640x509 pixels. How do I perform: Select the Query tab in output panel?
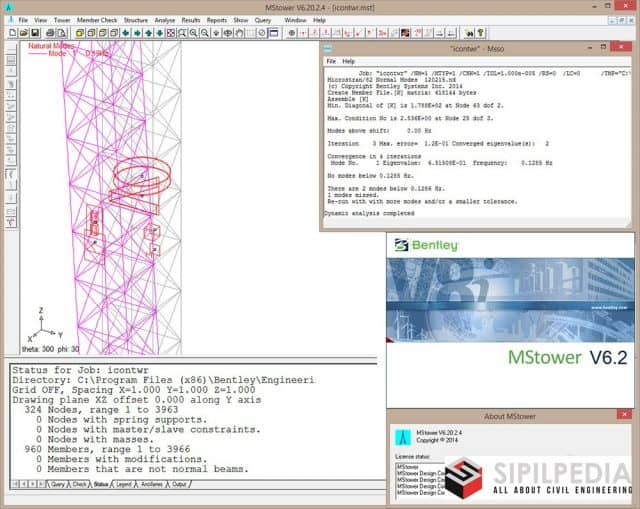(57, 485)
